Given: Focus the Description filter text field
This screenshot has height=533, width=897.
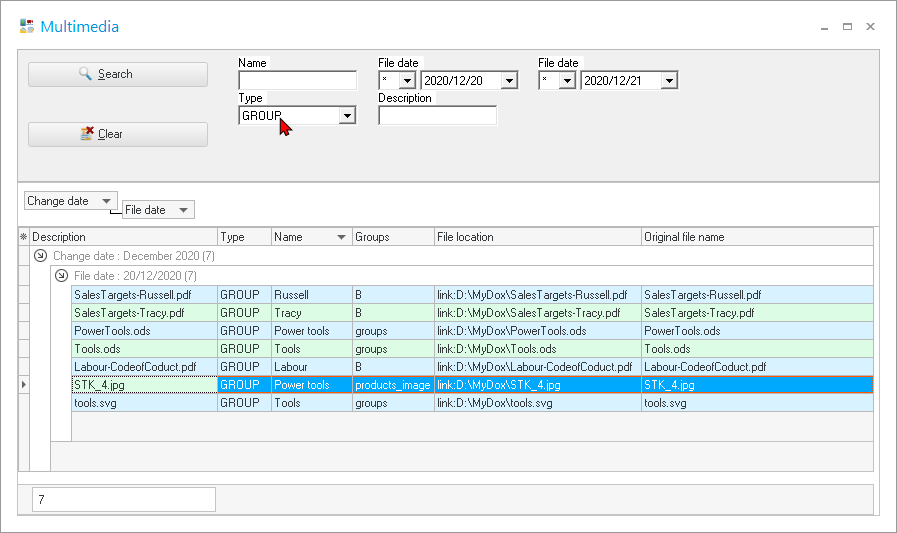Looking at the screenshot, I should click(x=437, y=116).
